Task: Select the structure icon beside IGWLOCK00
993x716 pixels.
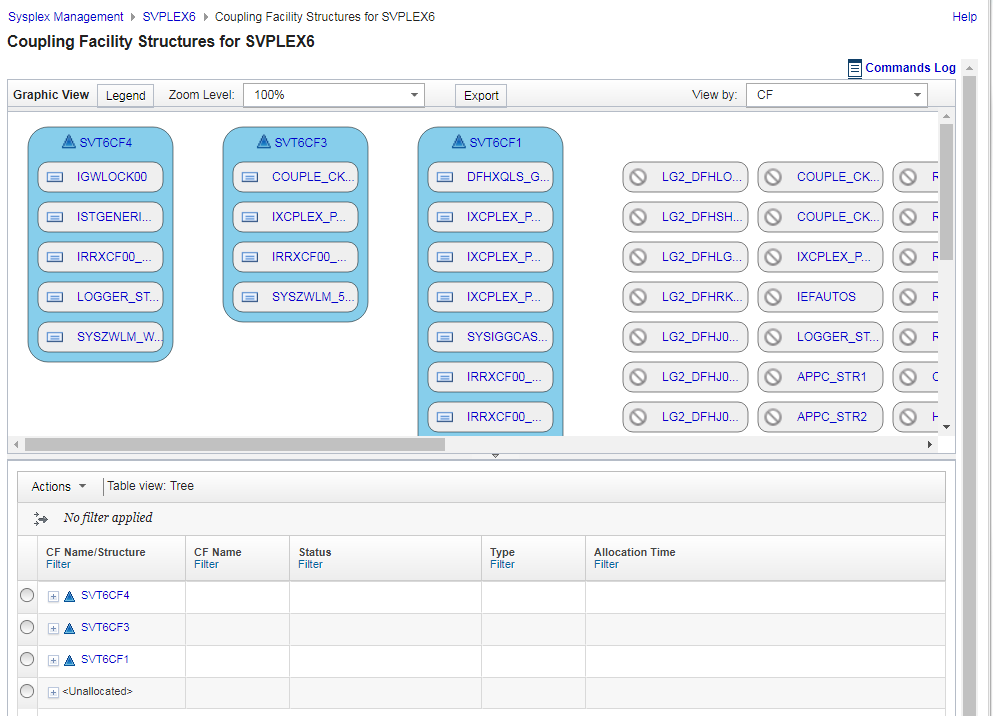Action: [54, 177]
